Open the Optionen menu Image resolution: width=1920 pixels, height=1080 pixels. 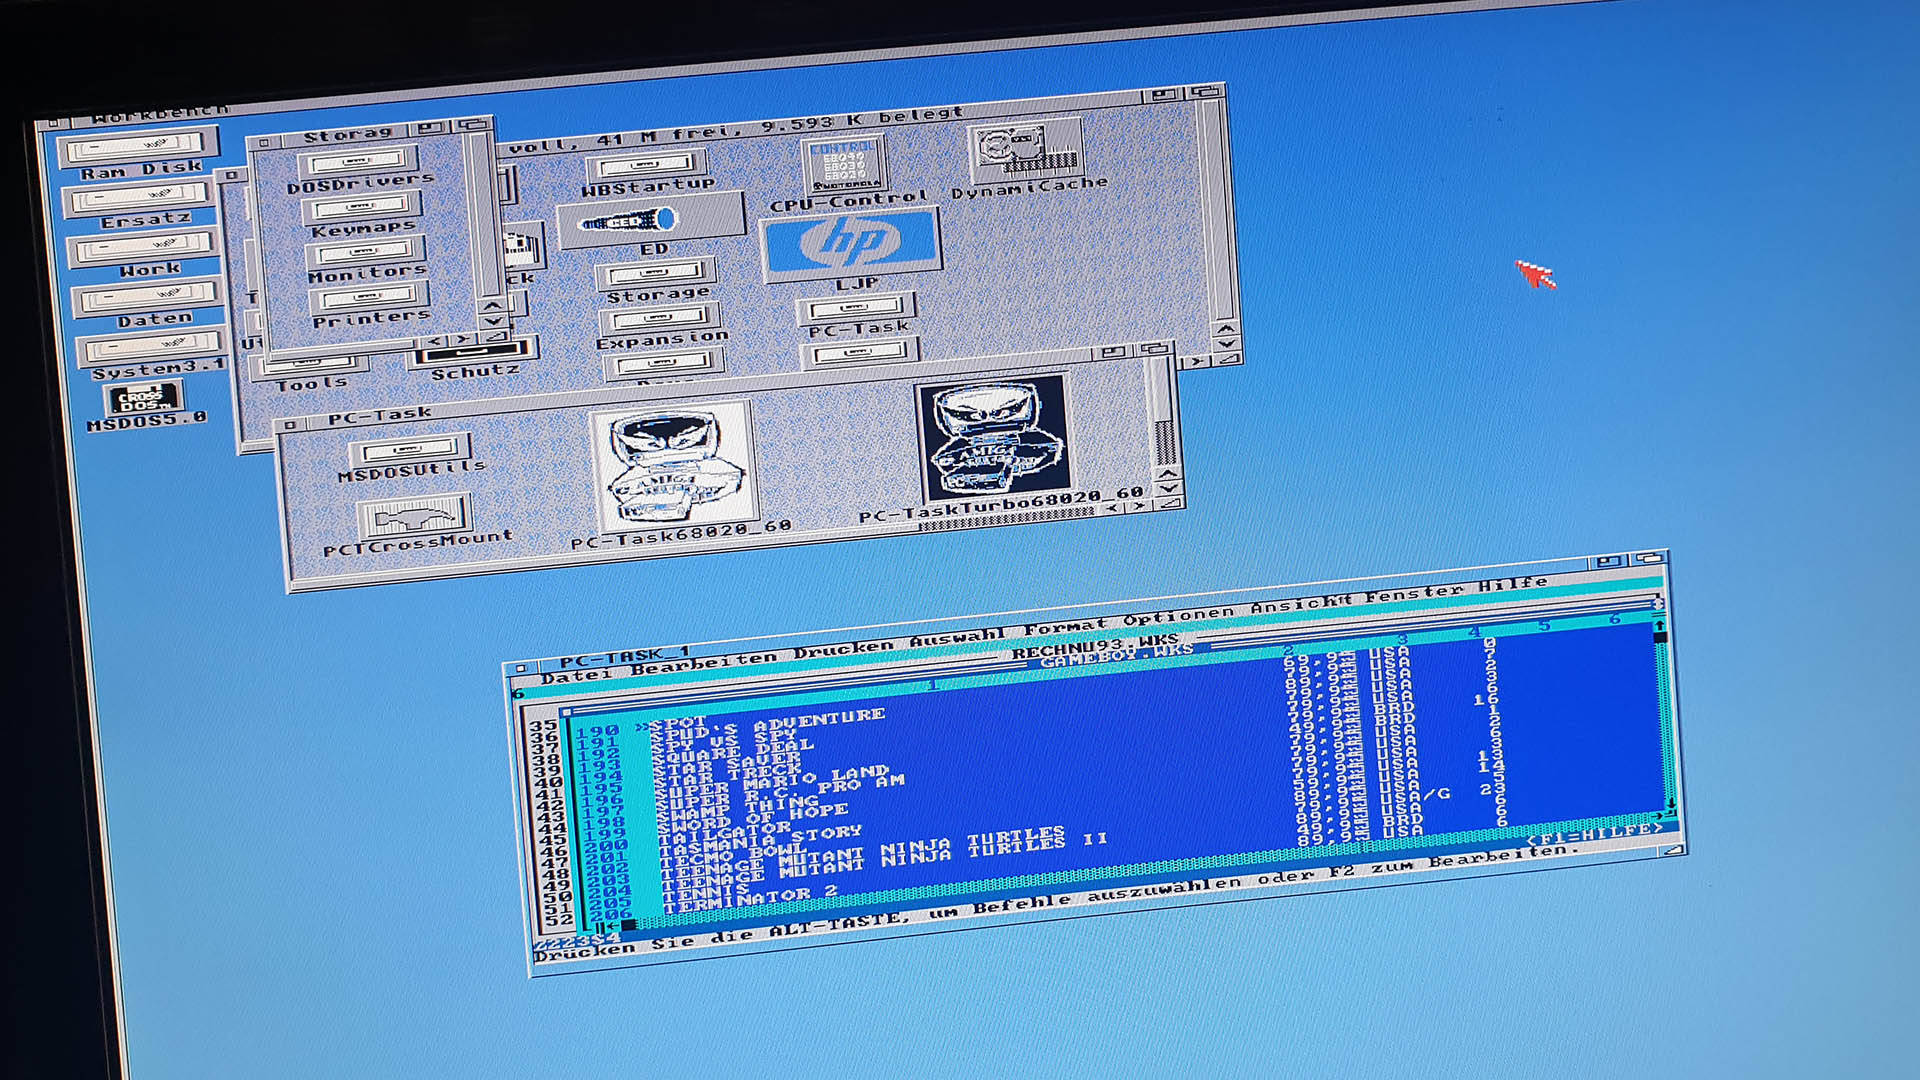click(1178, 615)
